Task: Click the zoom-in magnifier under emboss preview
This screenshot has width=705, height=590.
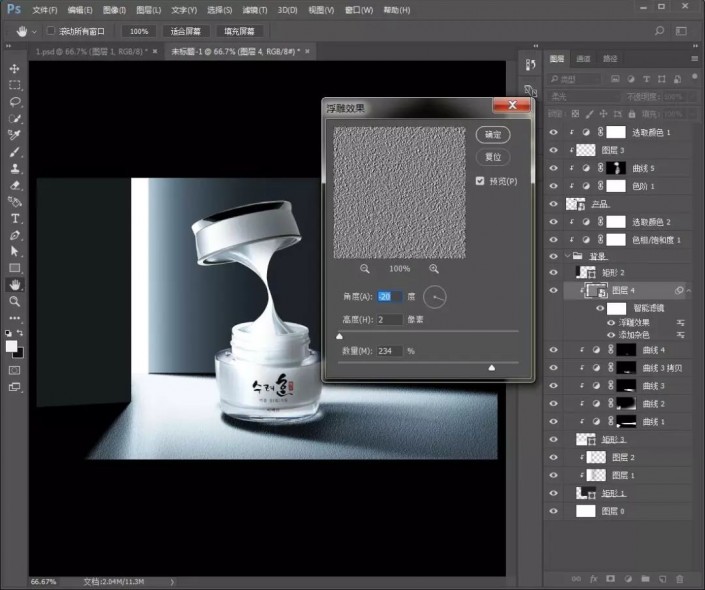Action: [434, 269]
